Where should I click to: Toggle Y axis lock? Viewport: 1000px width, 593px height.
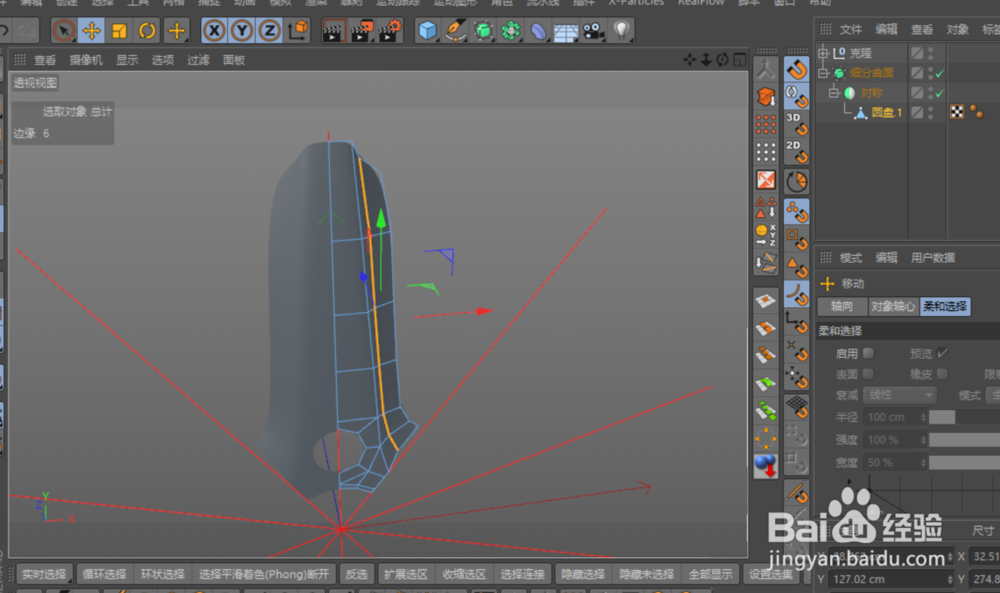tap(242, 30)
